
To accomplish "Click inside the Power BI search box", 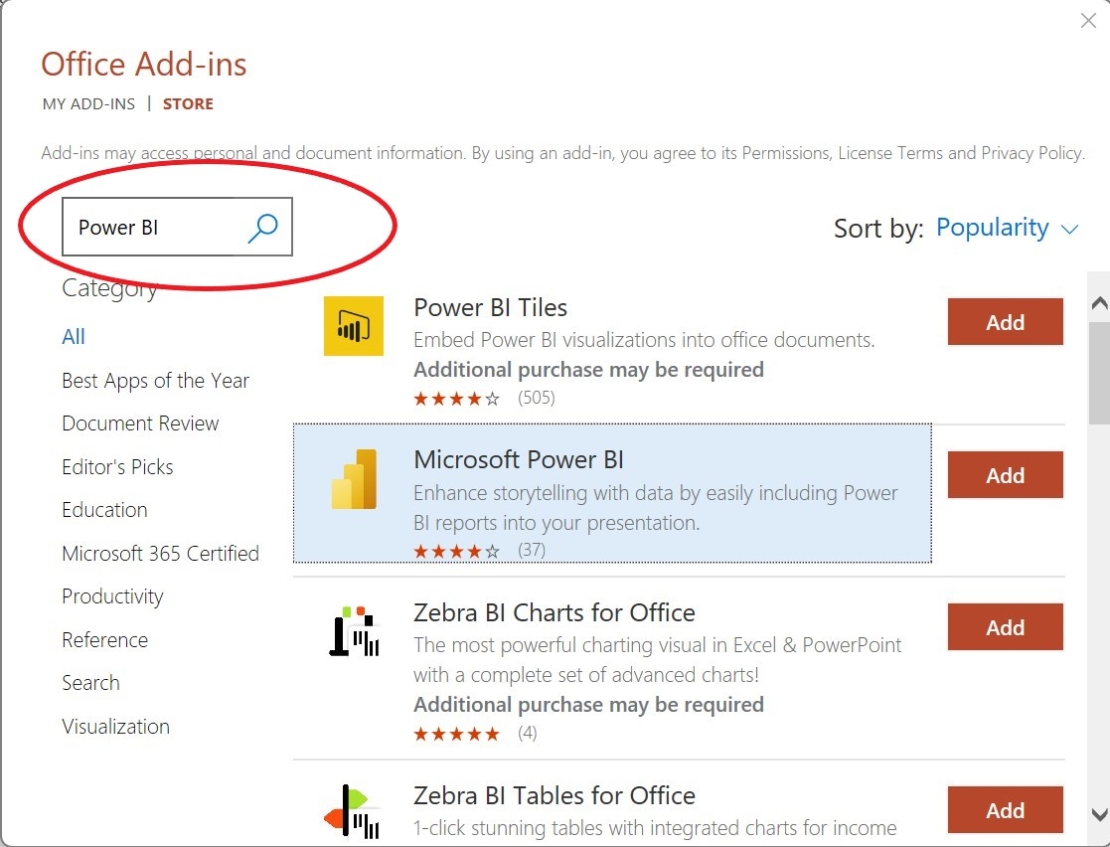I will pos(150,227).
